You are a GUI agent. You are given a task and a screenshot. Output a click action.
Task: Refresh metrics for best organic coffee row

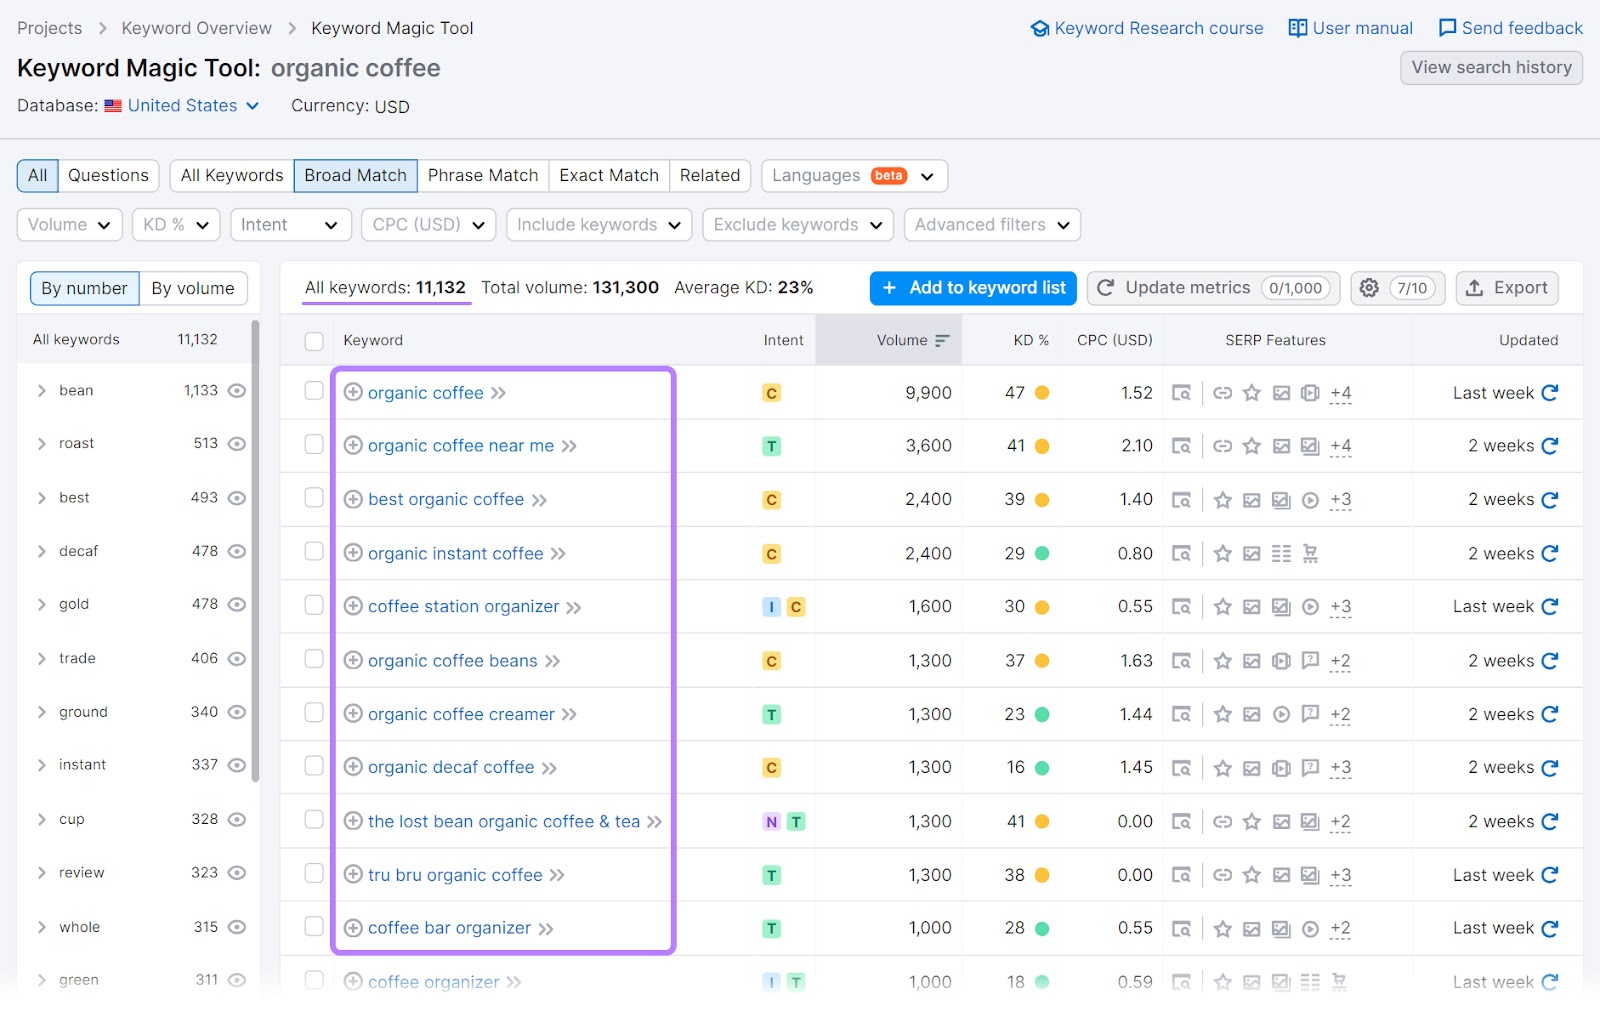[x=1550, y=500]
